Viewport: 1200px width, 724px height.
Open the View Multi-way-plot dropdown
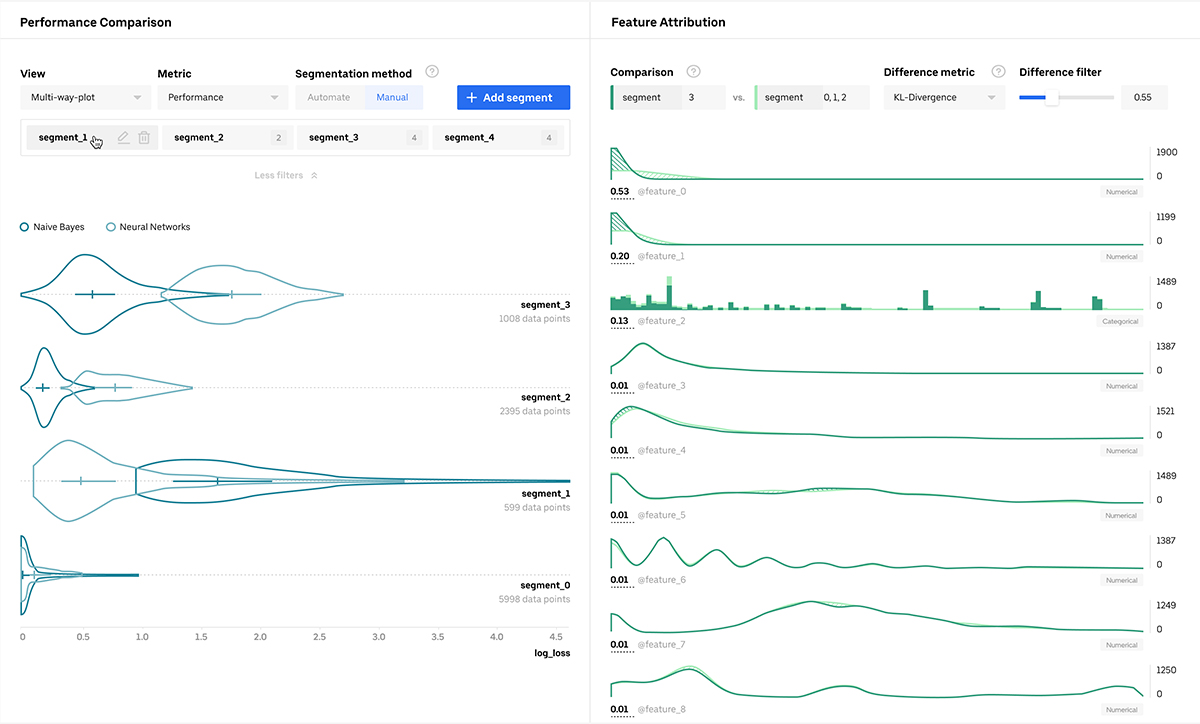click(x=85, y=97)
